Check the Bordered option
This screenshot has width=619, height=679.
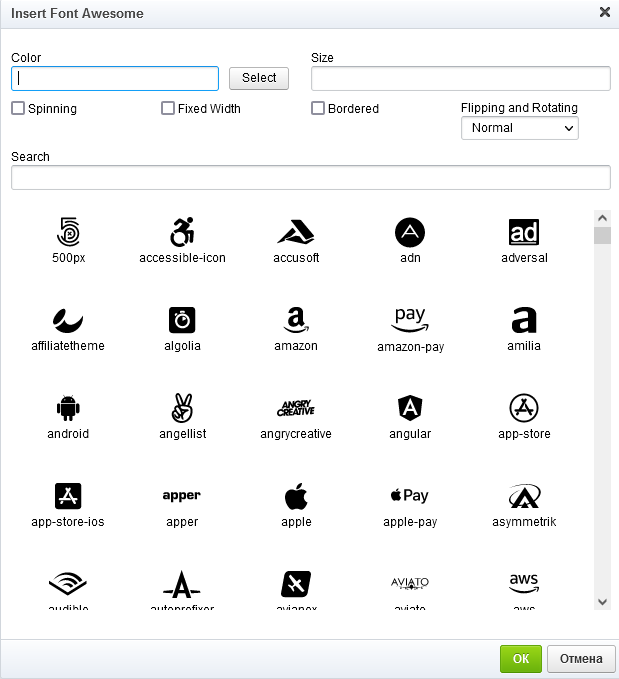click(318, 108)
